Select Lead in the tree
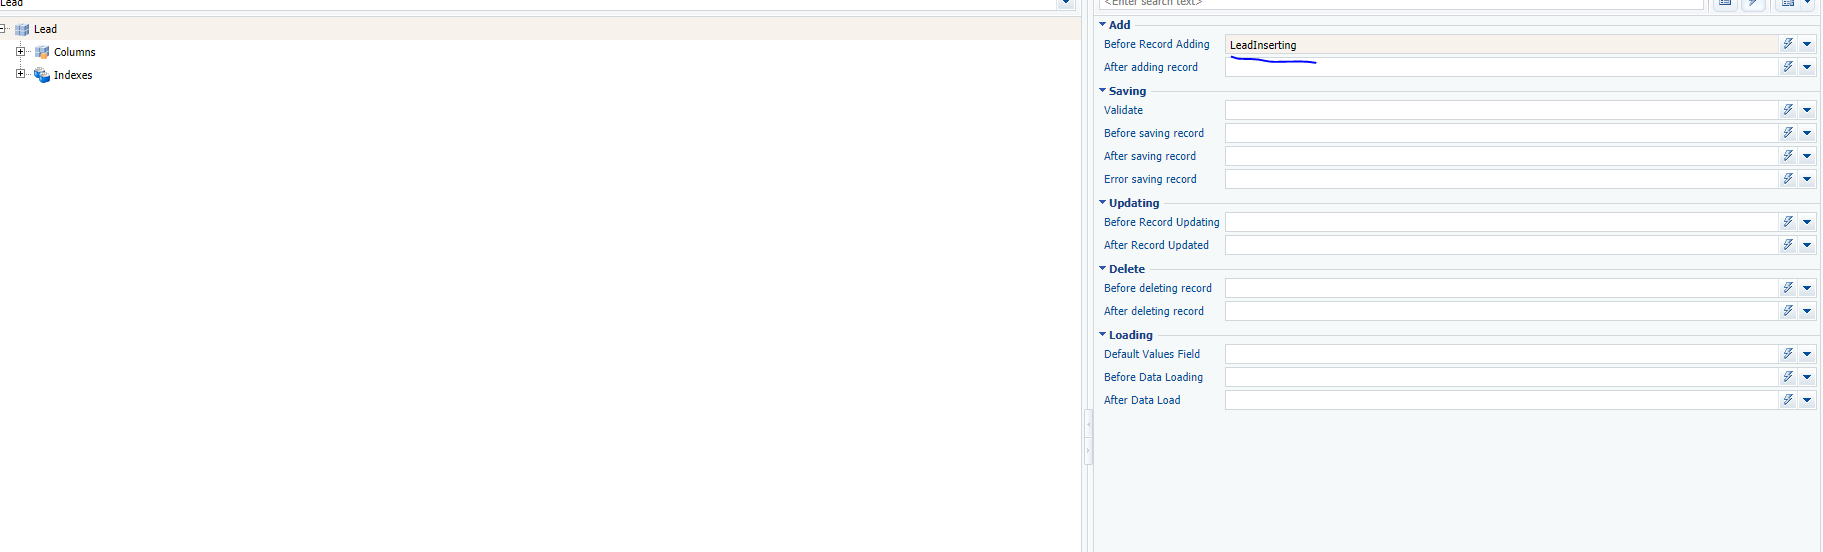Screen dimensions: 1823x552 coord(45,30)
